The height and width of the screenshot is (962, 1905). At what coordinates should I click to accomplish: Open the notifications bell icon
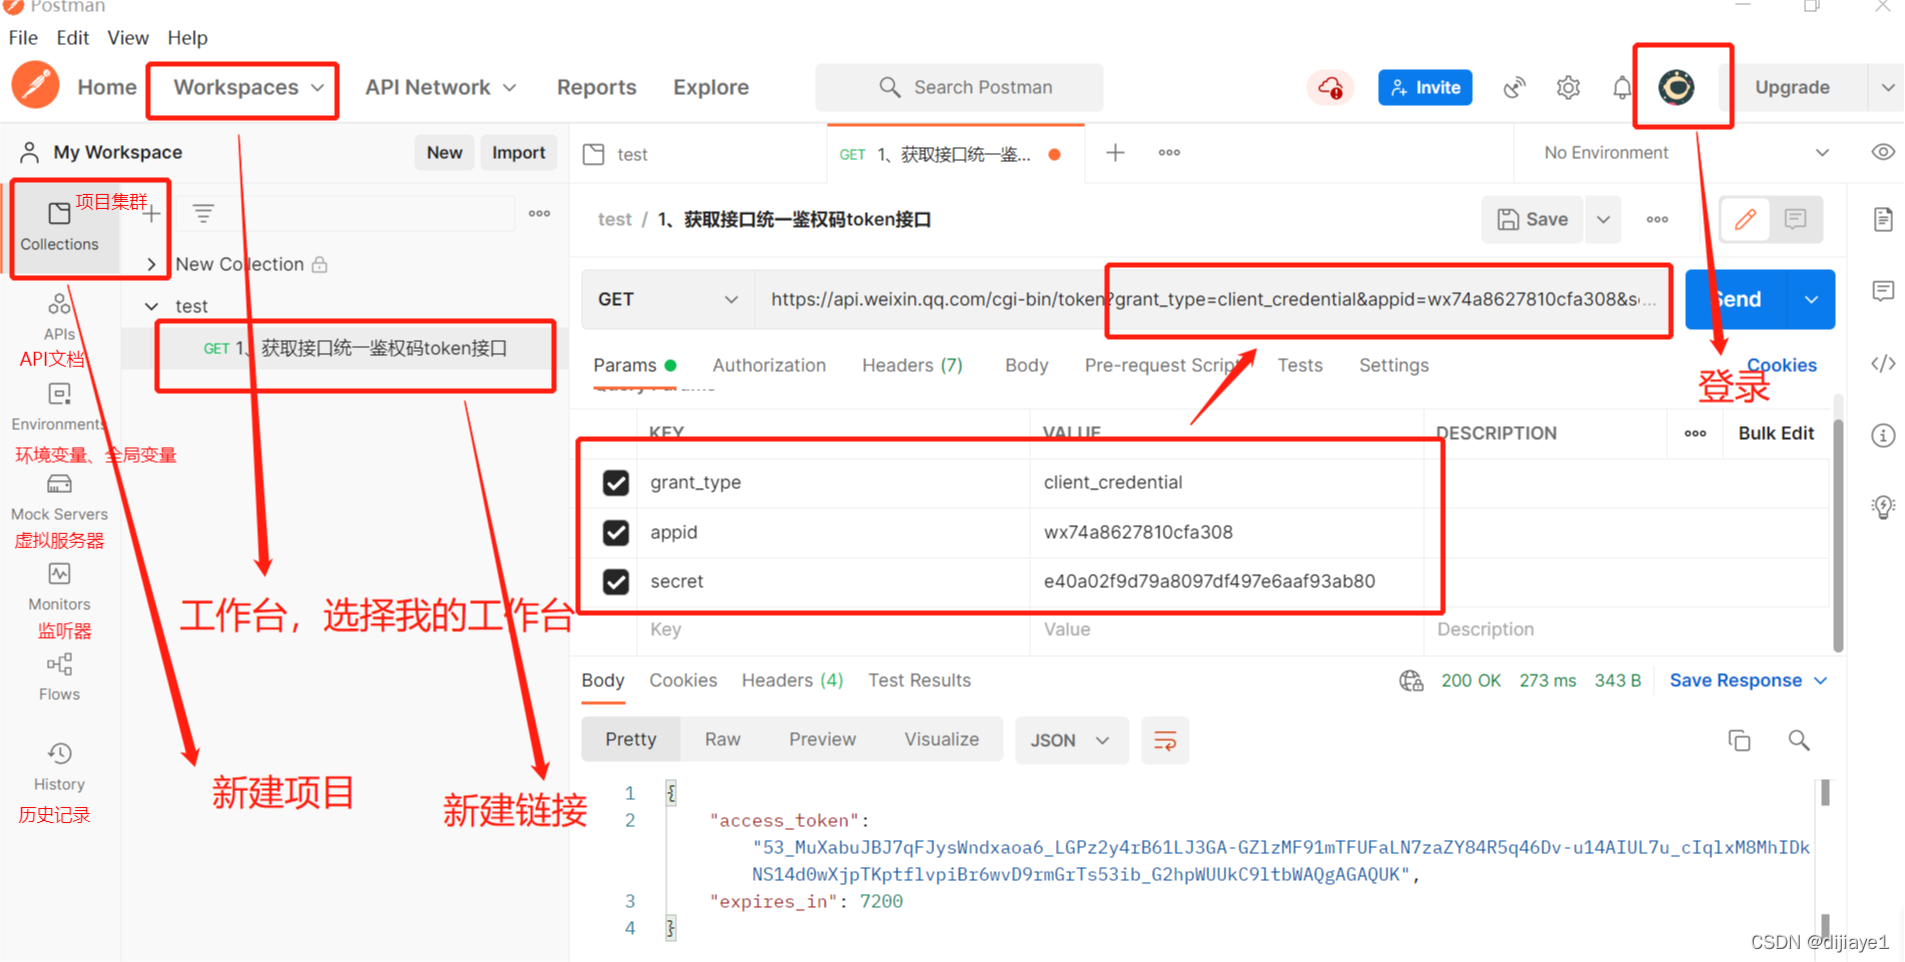1622,88
